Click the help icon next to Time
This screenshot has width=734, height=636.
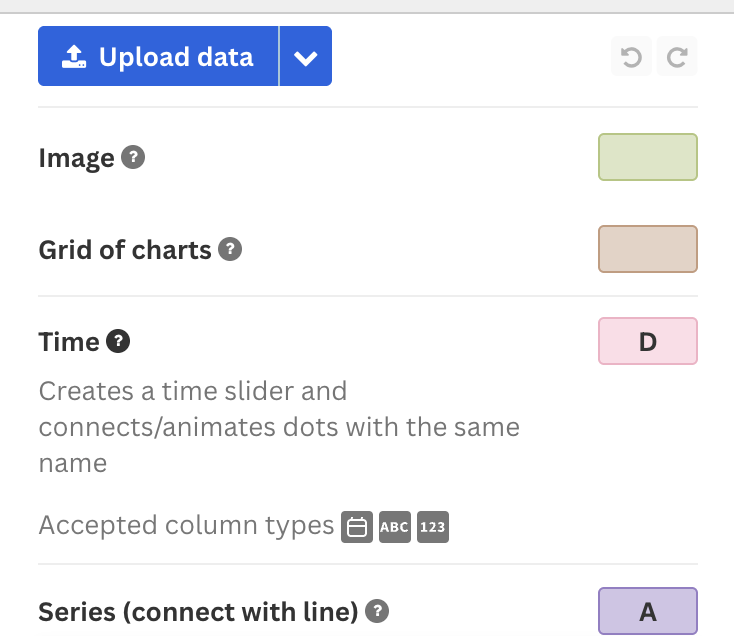tap(118, 341)
